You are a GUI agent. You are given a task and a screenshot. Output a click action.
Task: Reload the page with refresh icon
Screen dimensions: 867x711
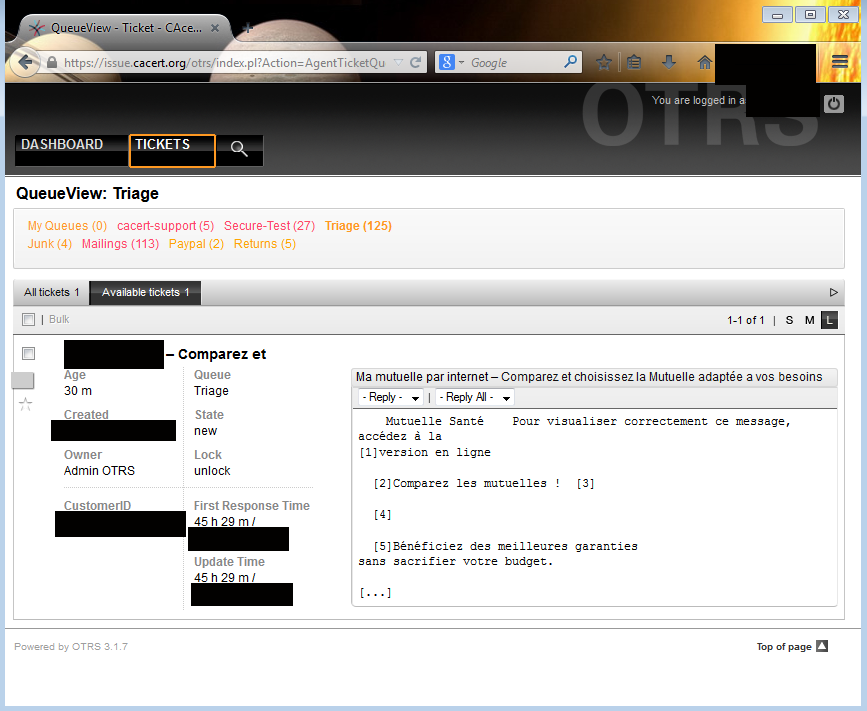click(x=416, y=62)
